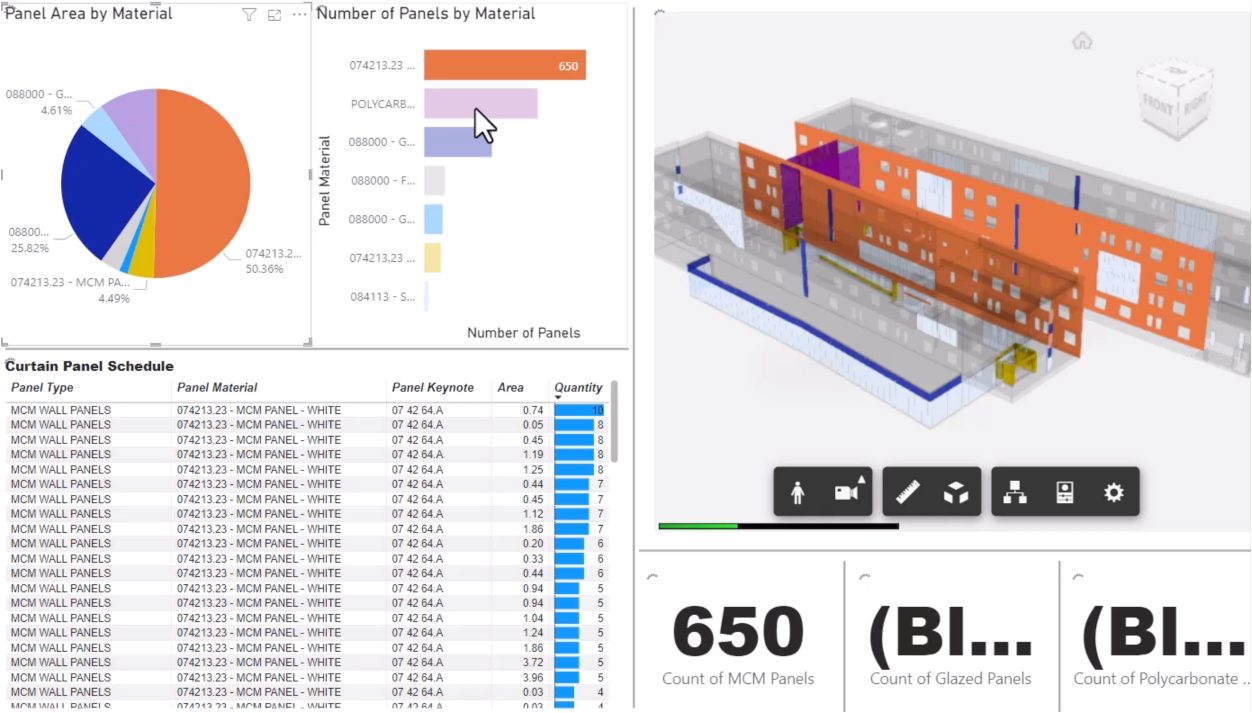1252x713 pixels.
Task: Click the view cube in 3D viewer
Action: pos(1175,98)
